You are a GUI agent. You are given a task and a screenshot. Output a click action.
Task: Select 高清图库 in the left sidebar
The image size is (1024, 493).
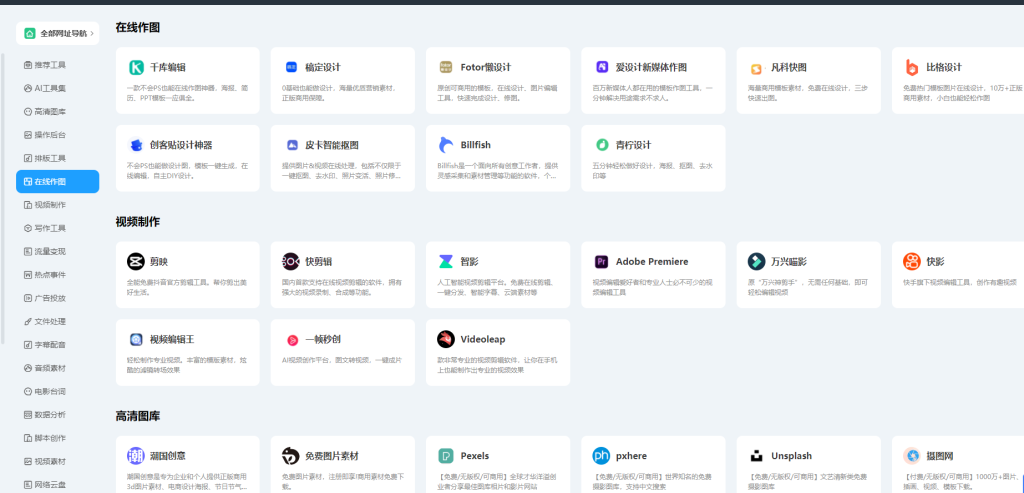pos(50,111)
